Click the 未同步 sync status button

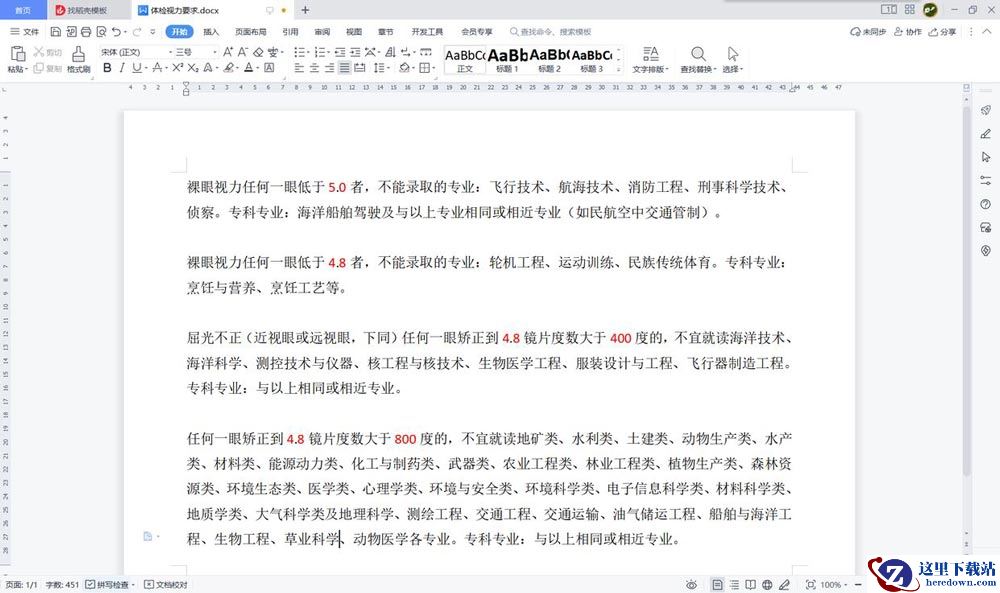[868, 31]
